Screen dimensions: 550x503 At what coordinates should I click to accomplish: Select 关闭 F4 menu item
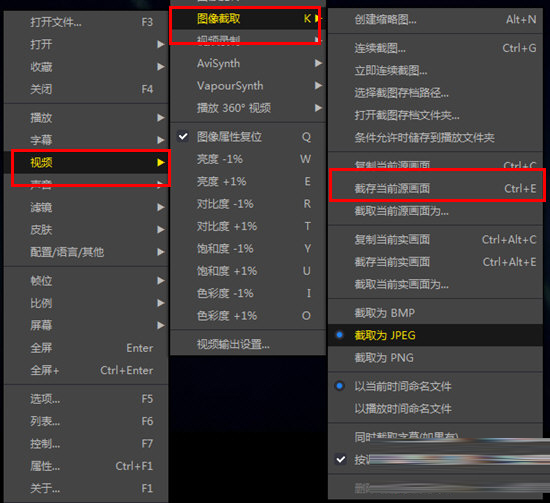pos(86,89)
